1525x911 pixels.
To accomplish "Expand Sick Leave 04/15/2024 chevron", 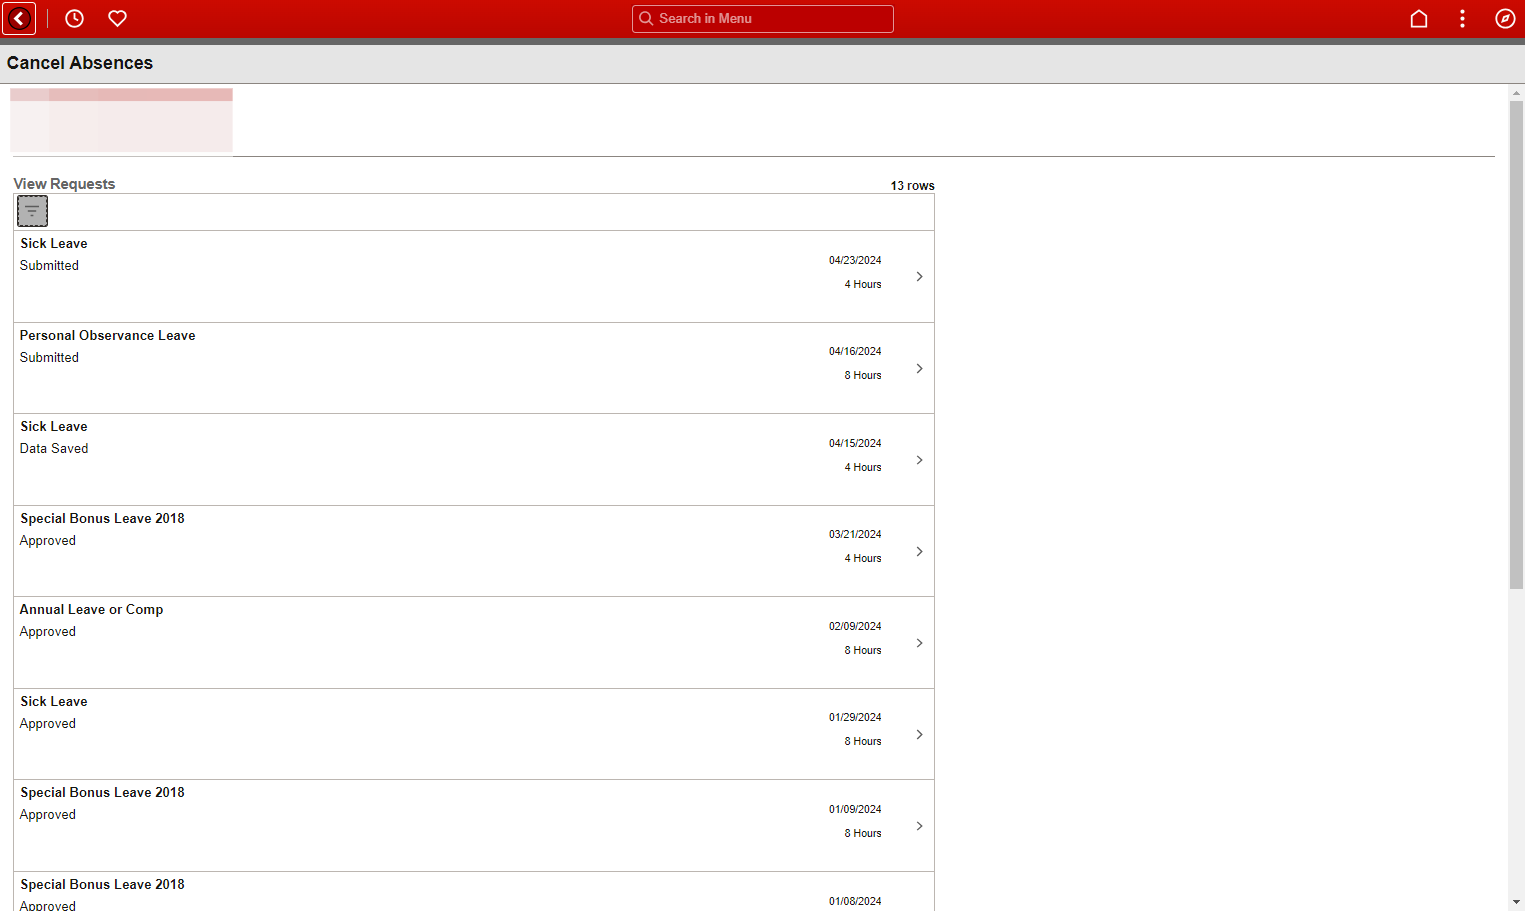I will coord(919,460).
